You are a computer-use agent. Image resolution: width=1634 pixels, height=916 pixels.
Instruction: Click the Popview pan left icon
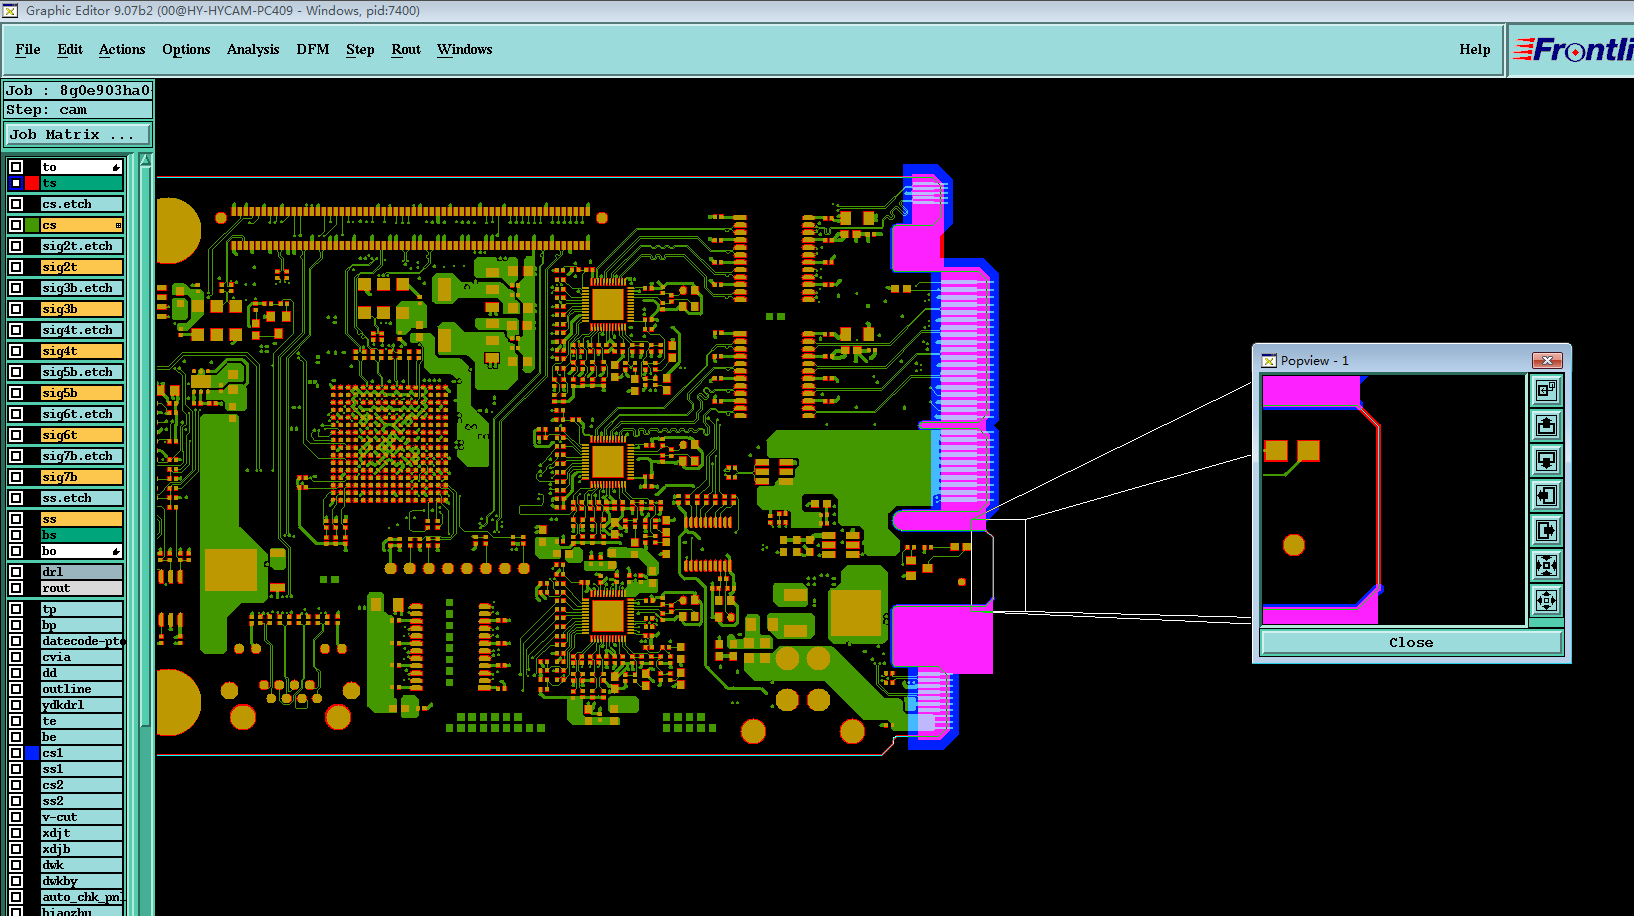tap(1546, 495)
